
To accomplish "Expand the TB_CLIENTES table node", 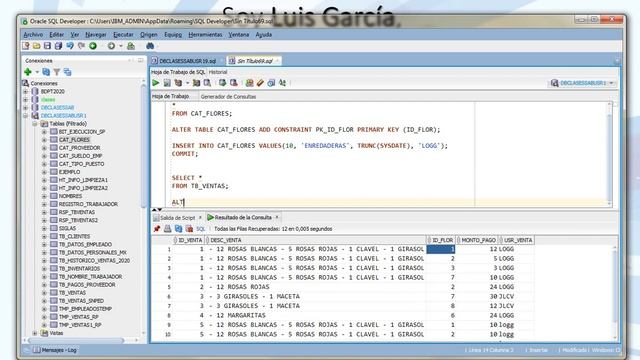I will click(x=44, y=236).
